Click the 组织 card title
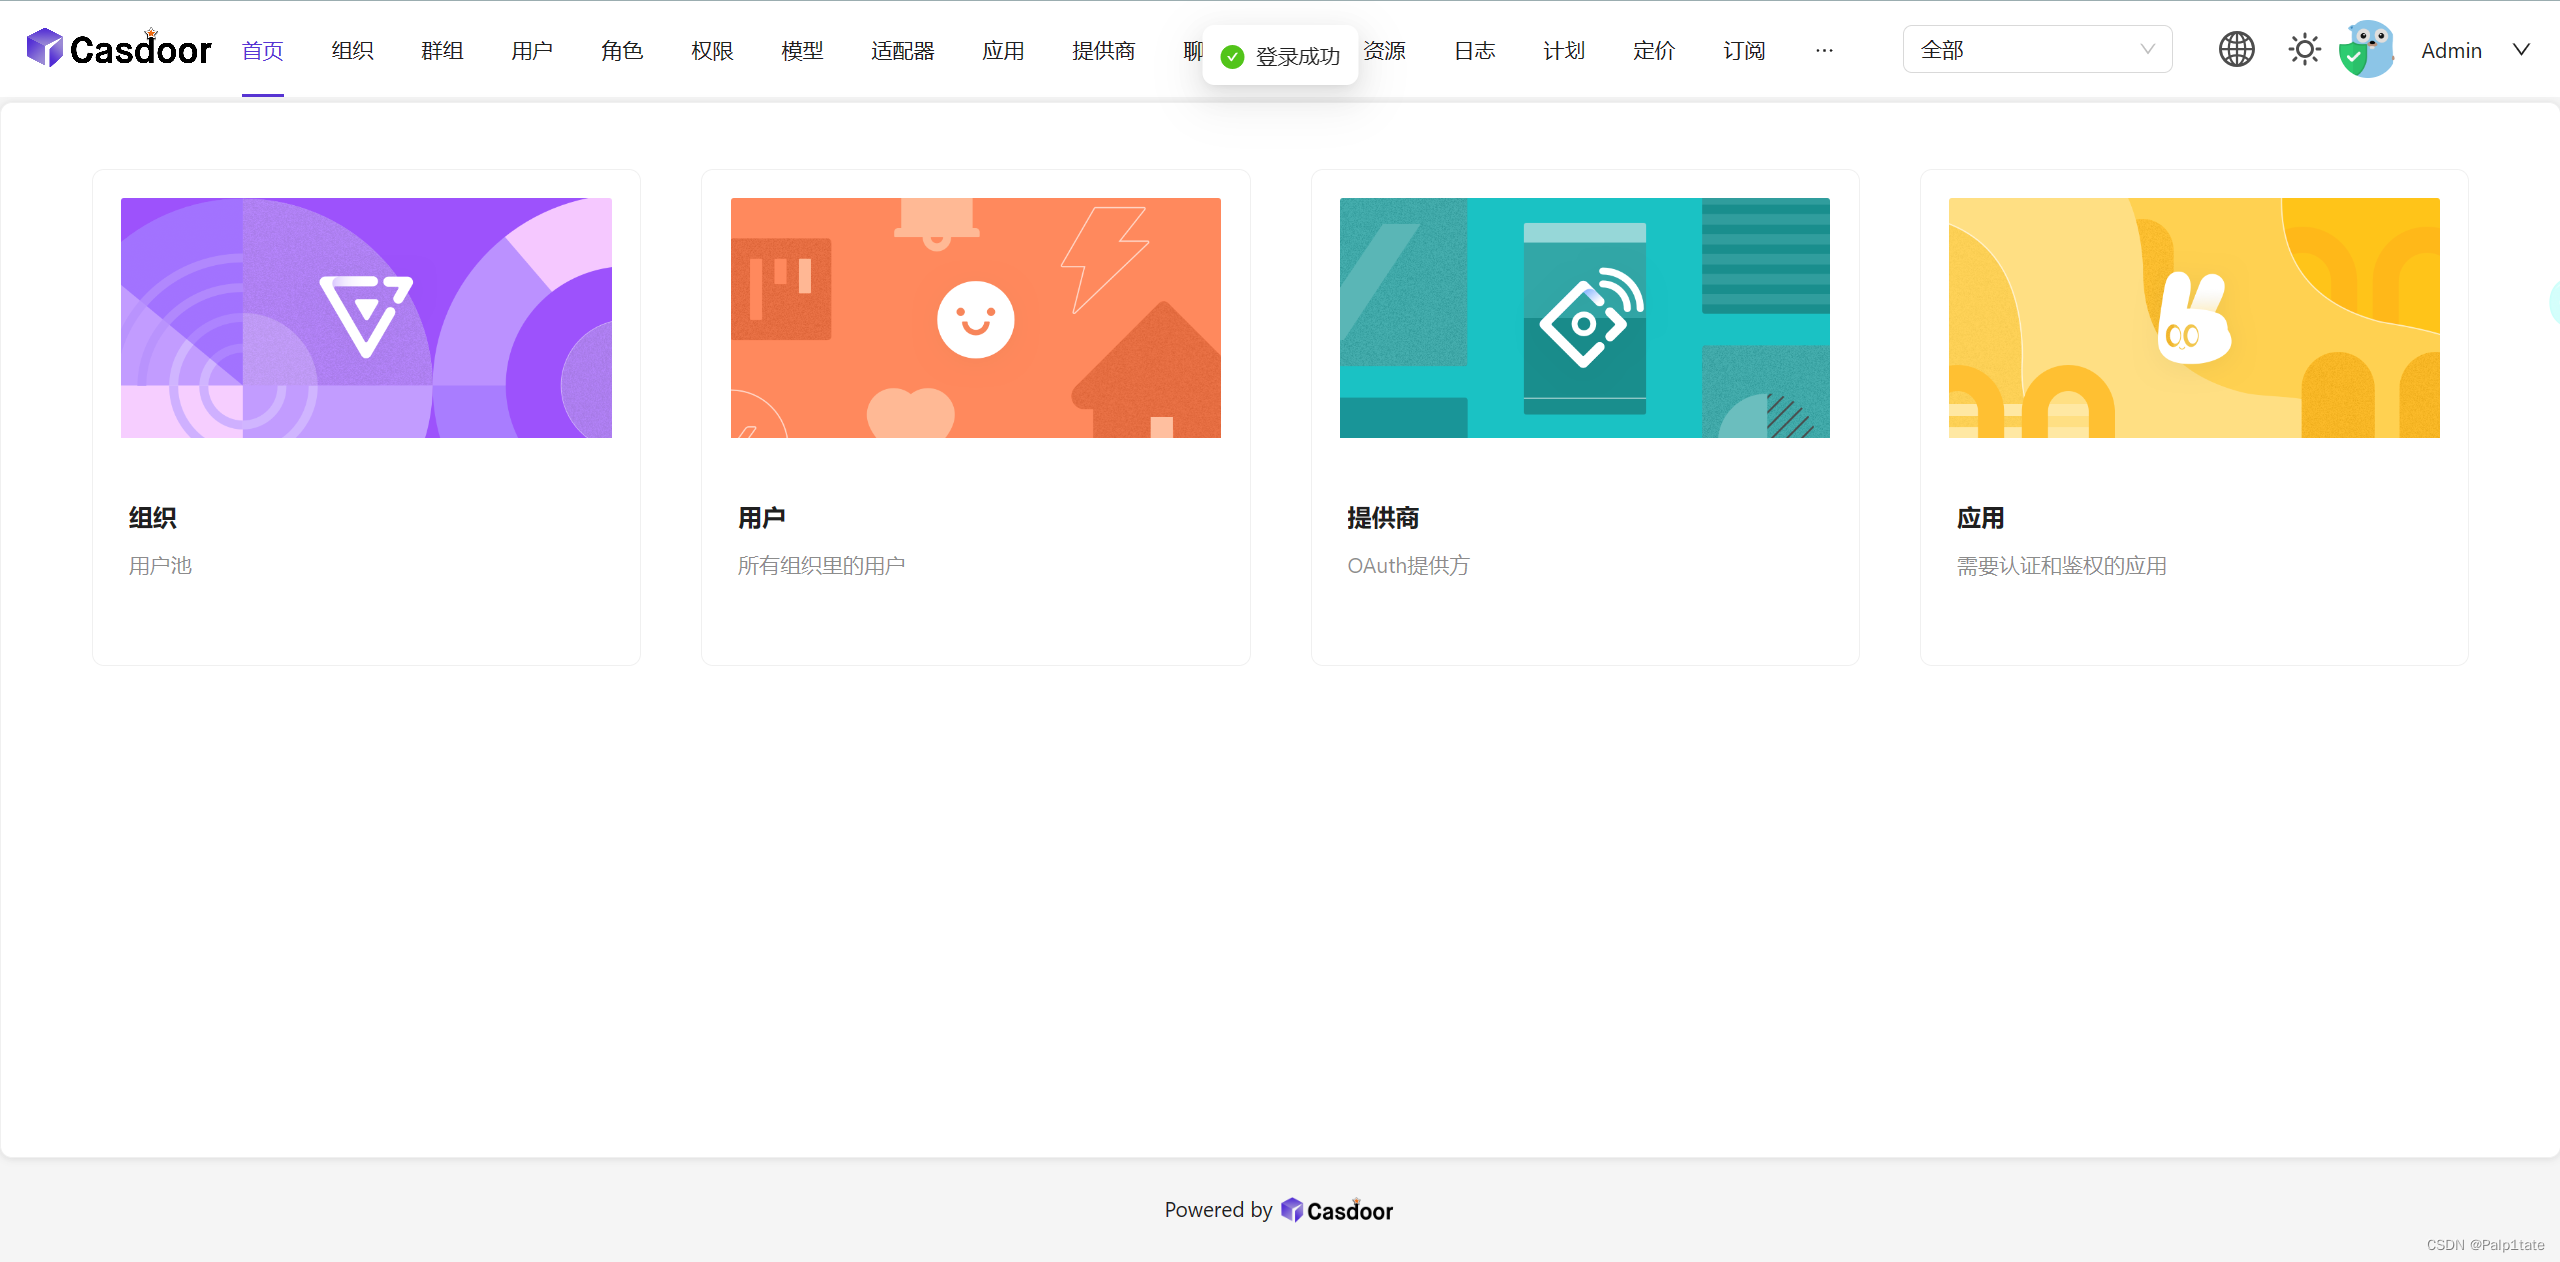The image size is (2560, 1262). [x=153, y=518]
